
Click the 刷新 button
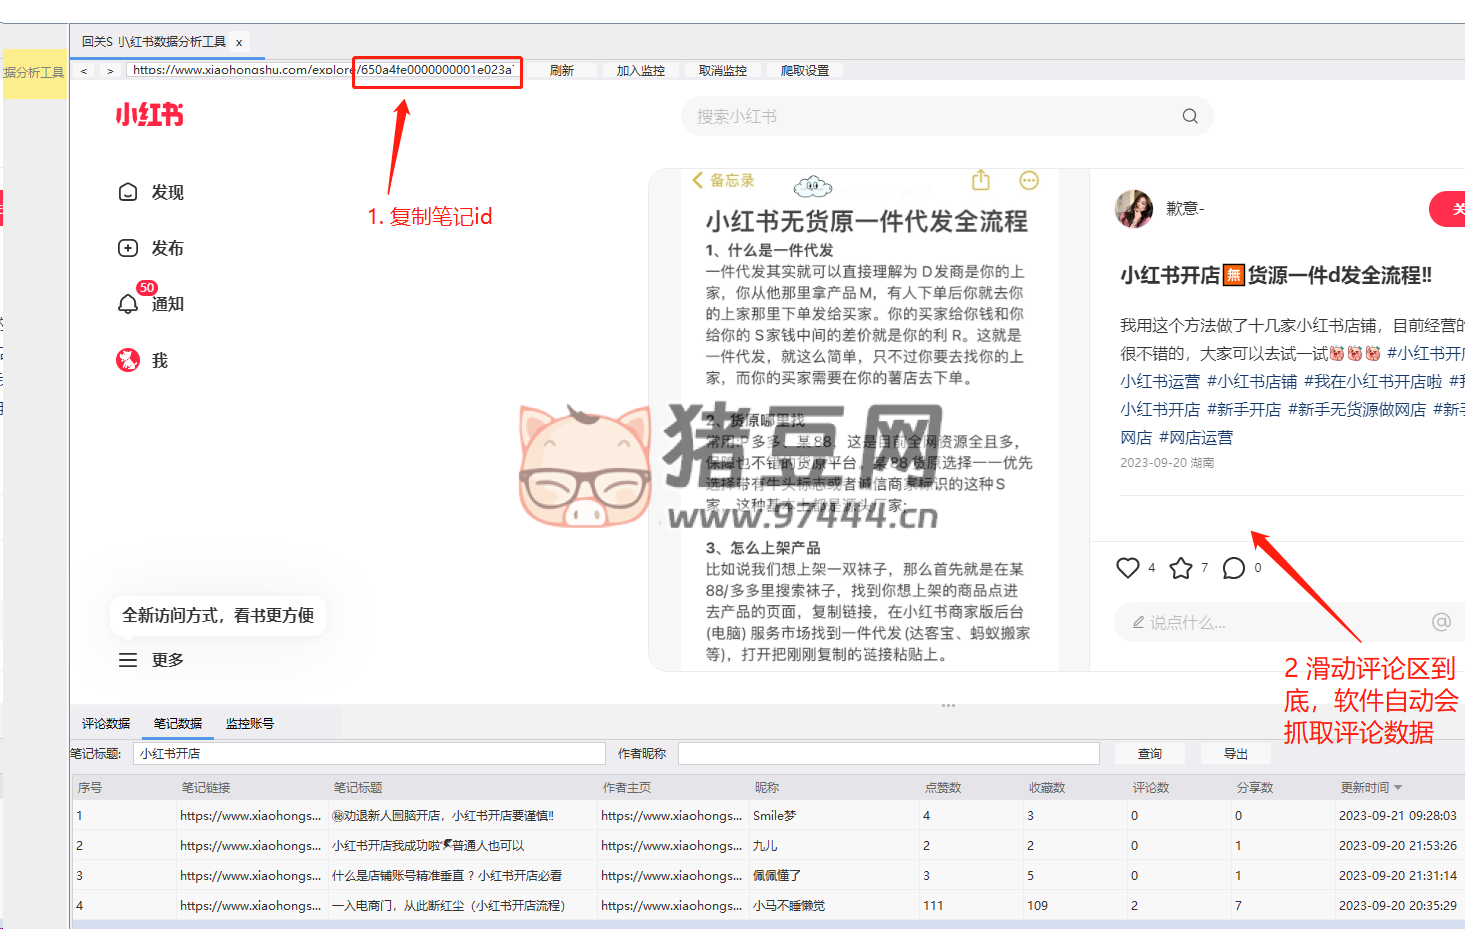pos(561,71)
